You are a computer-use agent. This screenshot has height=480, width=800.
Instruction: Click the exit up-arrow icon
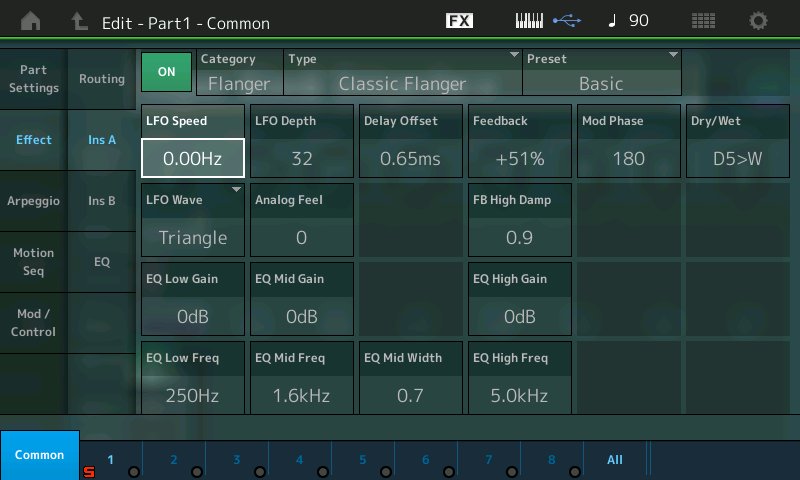pyautogui.click(x=79, y=21)
